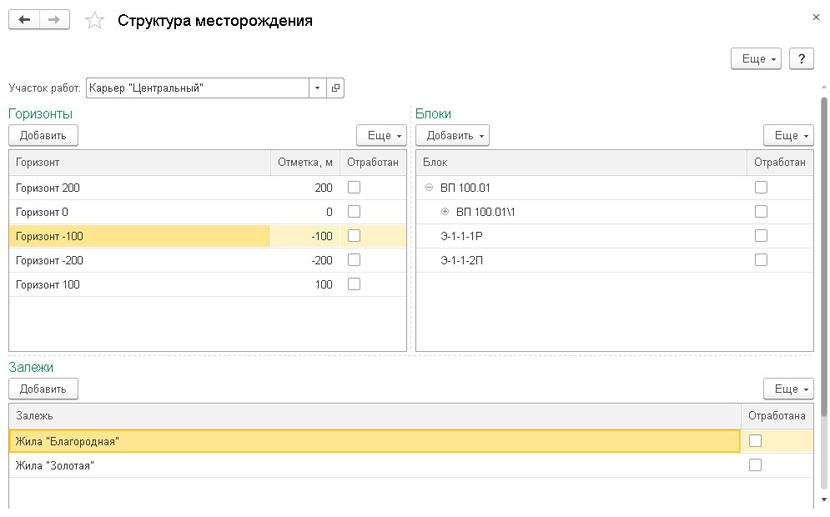Mark block Э-1-1-1Р as Отработан
The width and height of the screenshot is (830, 517).
[761, 236]
